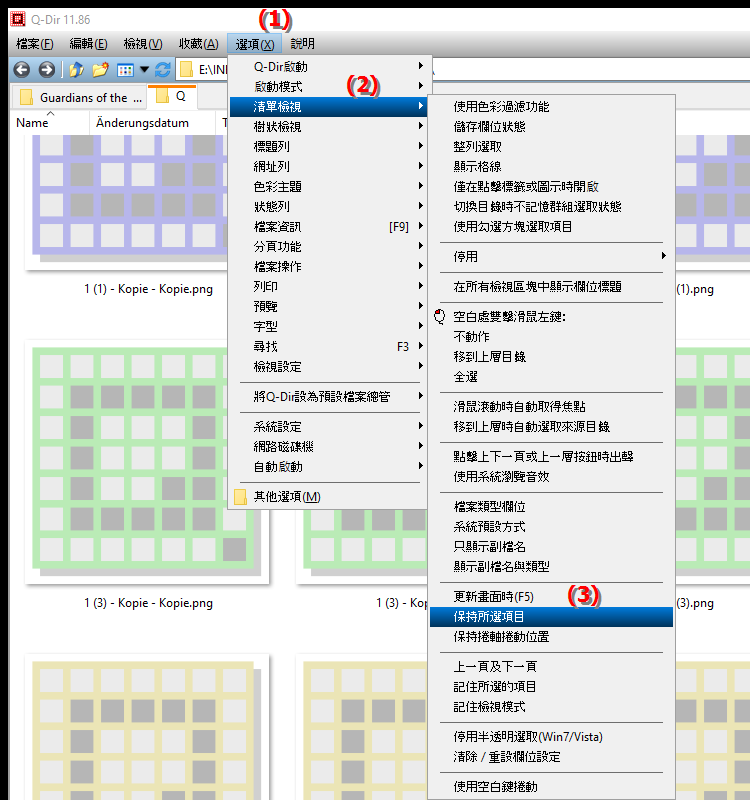Click the folder up-level icon

pos(76,69)
